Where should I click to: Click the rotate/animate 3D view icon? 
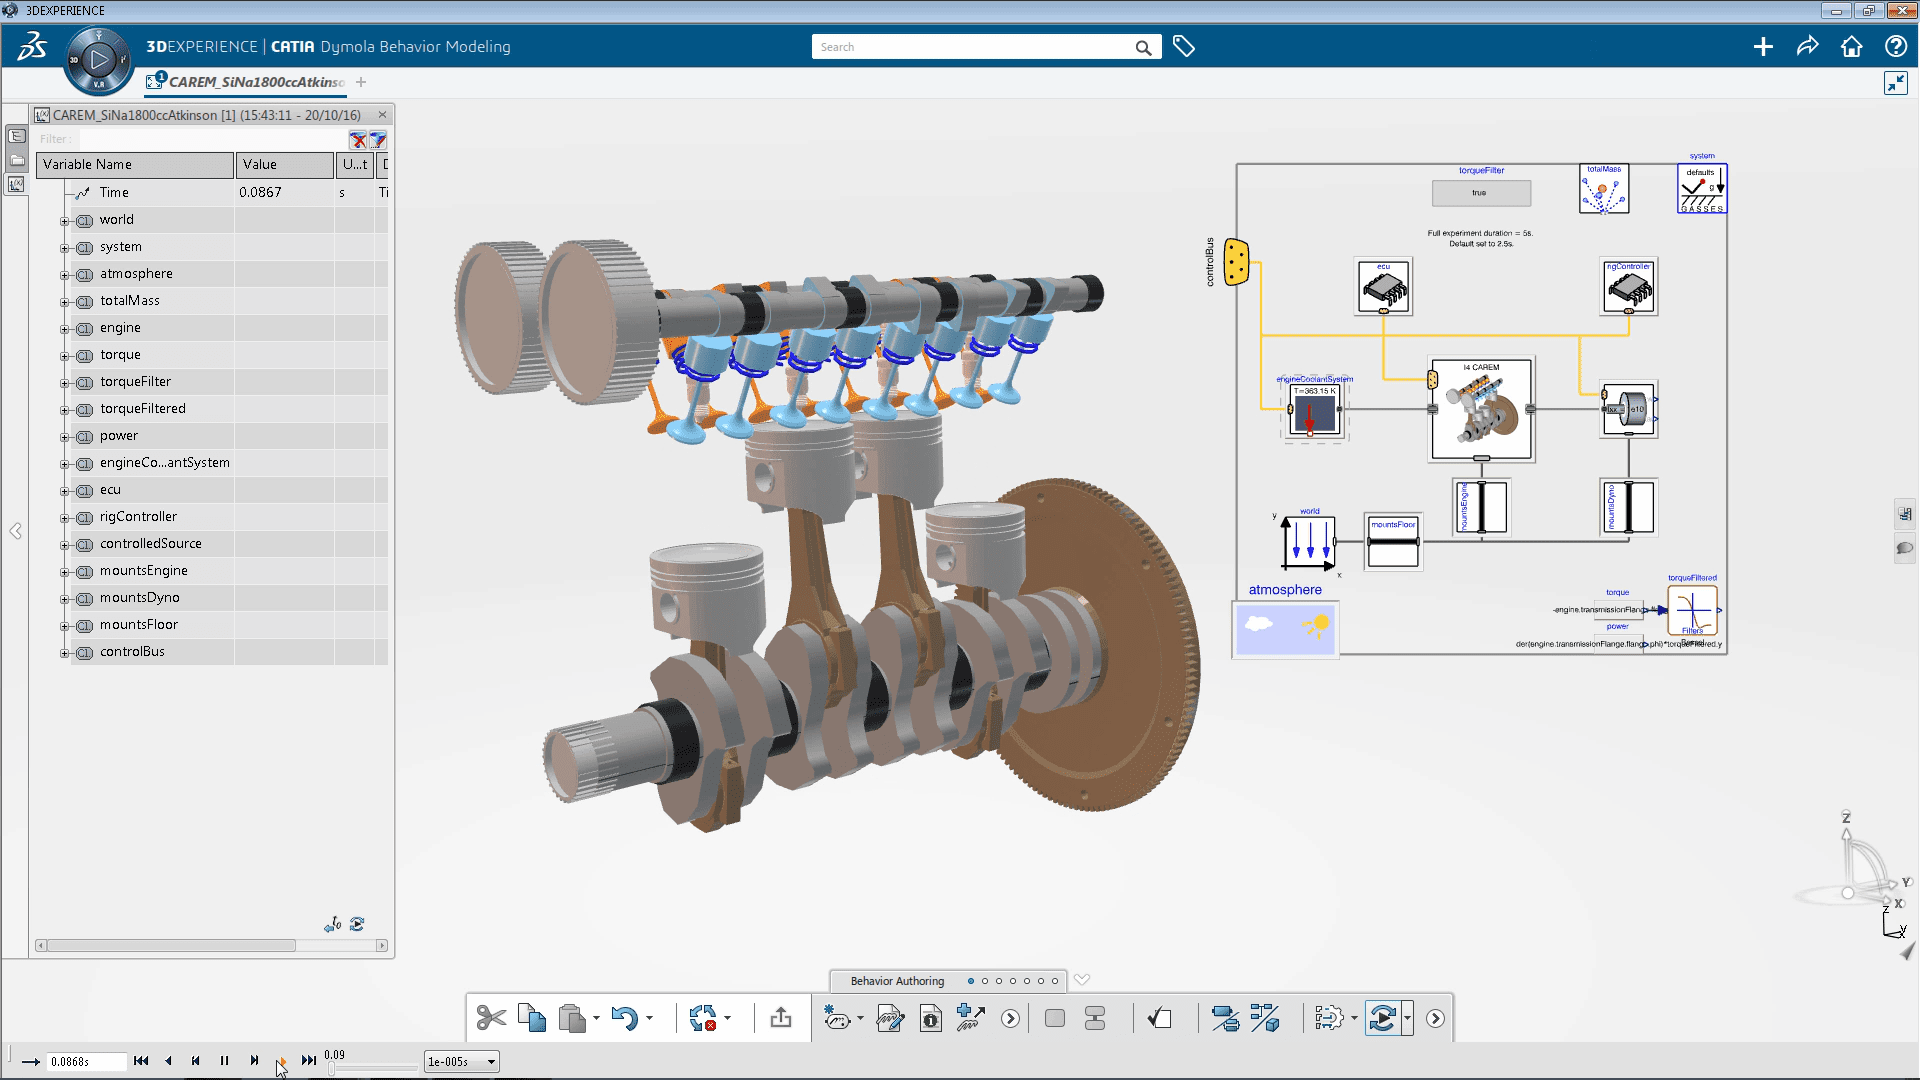pos(1383,1017)
